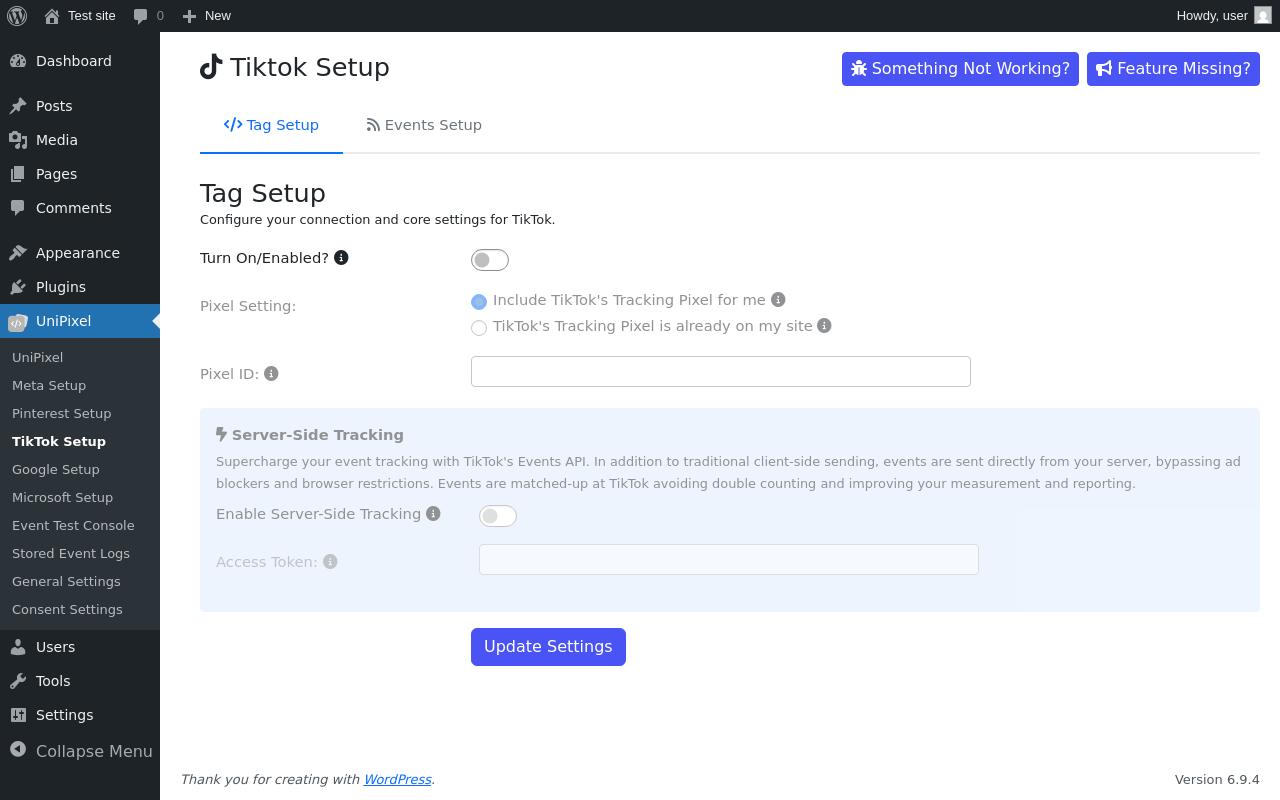Click info icon beside Turn On/Enabled
This screenshot has height=800, width=1280.
(x=341, y=257)
